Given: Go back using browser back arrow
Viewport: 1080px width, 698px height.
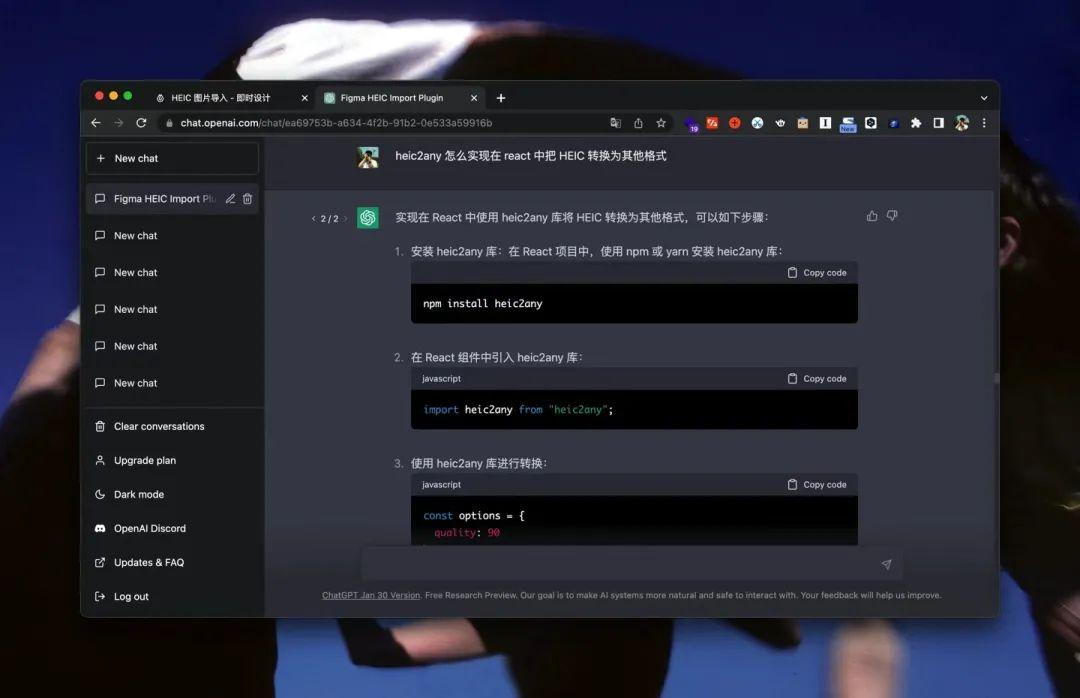Looking at the screenshot, I should [x=96, y=123].
